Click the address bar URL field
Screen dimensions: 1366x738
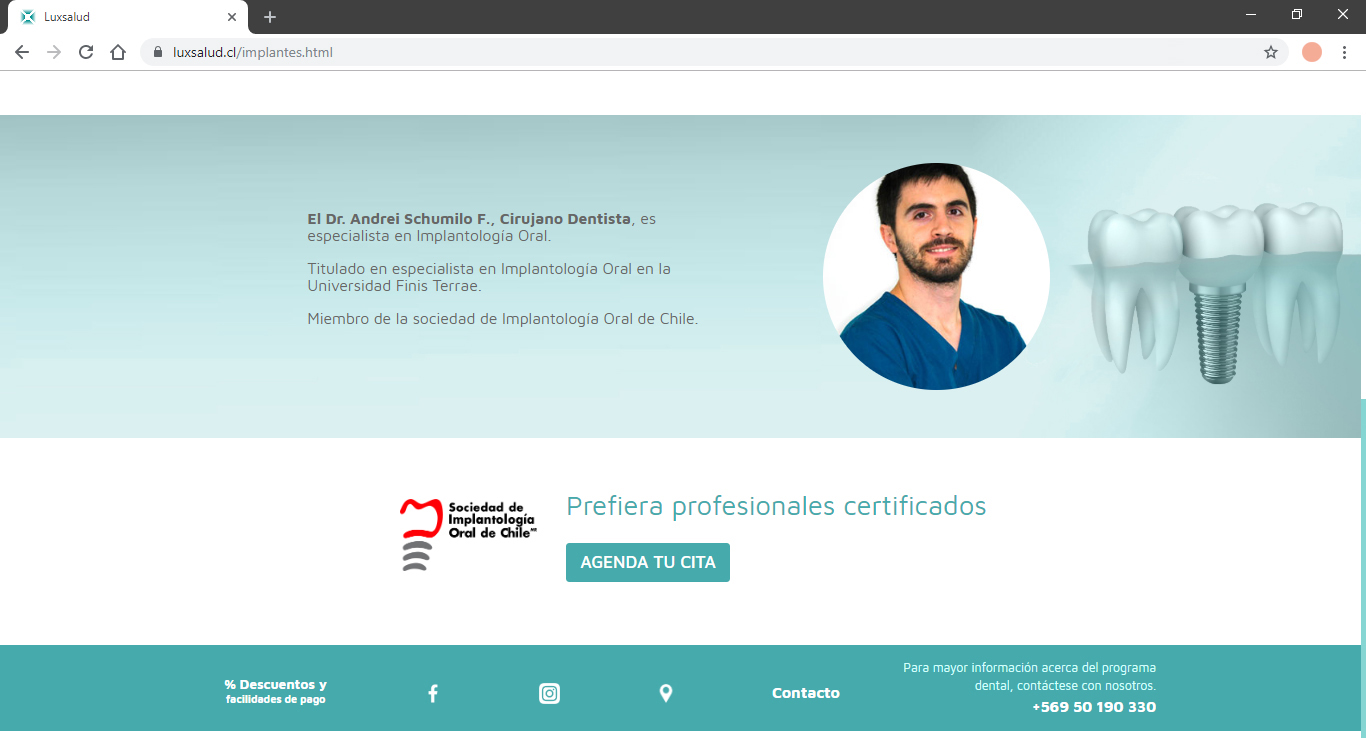pyautogui.click(x=700, y=52)
